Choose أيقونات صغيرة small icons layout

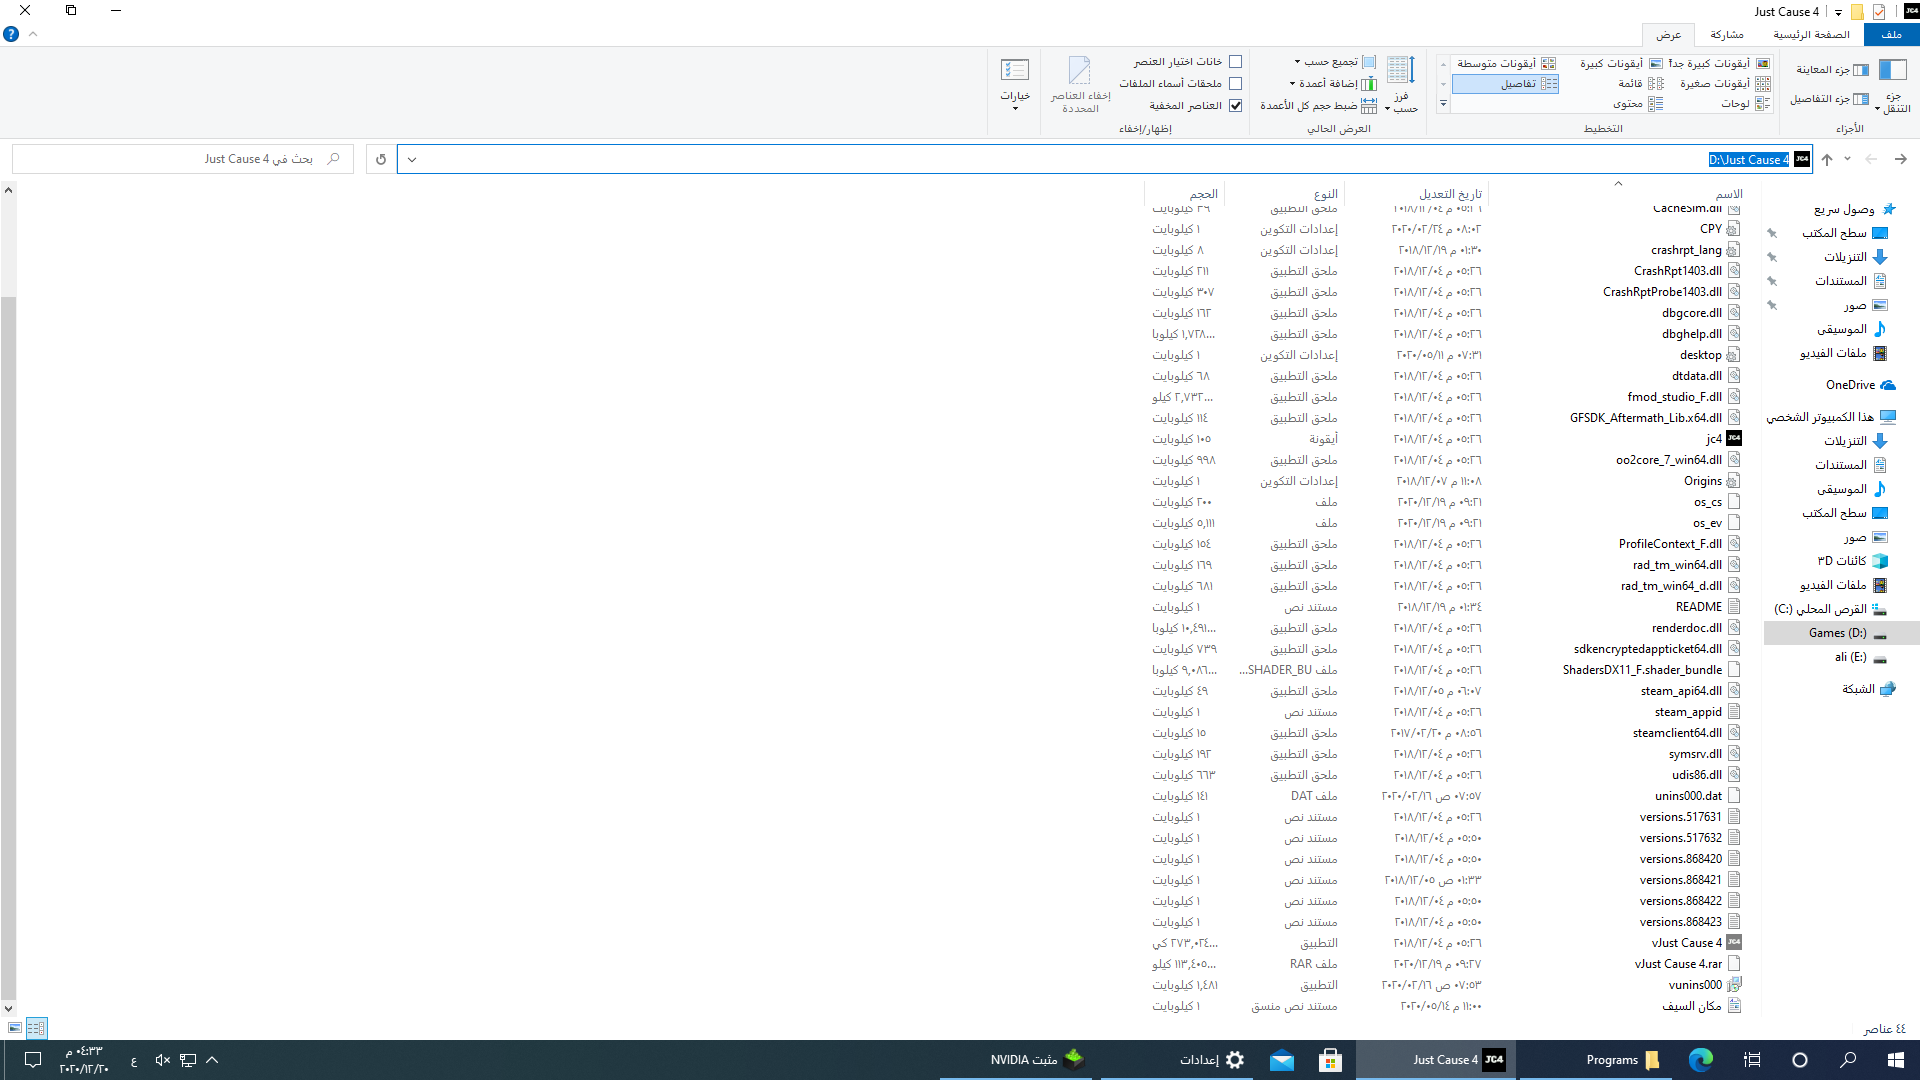click(x=1725, y=84)
